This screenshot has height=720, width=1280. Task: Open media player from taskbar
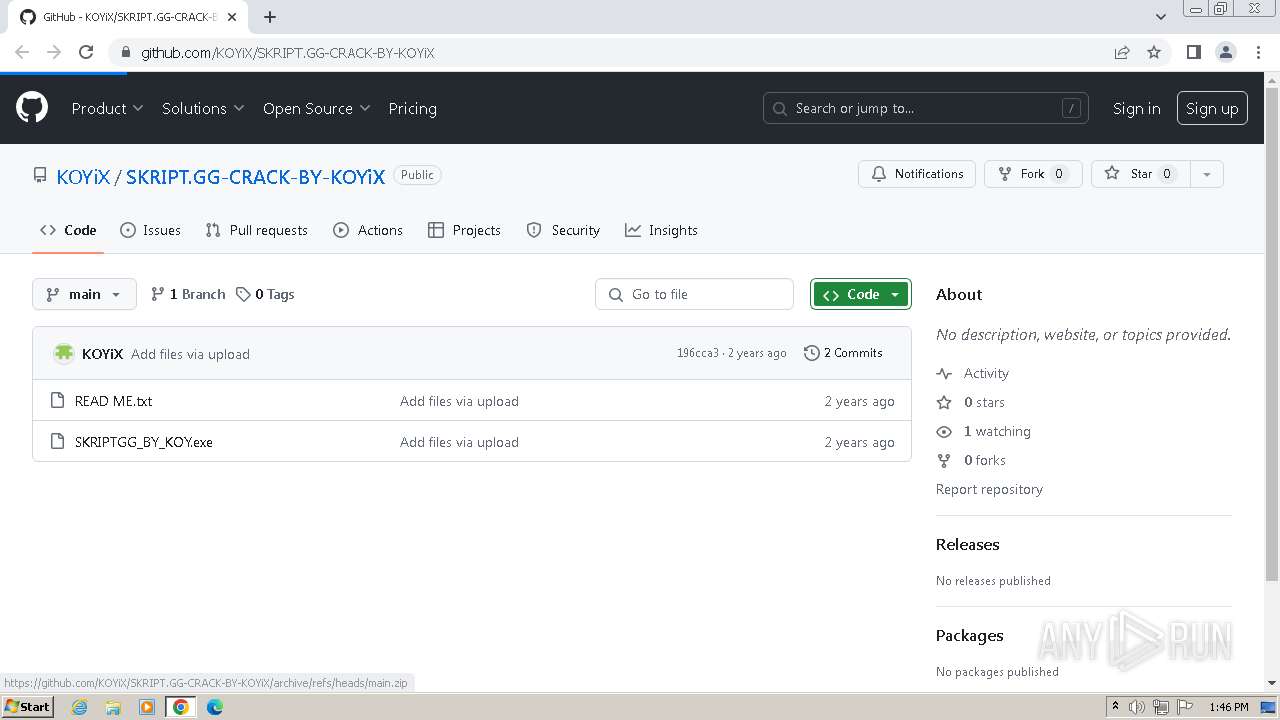tap(147, 707)
